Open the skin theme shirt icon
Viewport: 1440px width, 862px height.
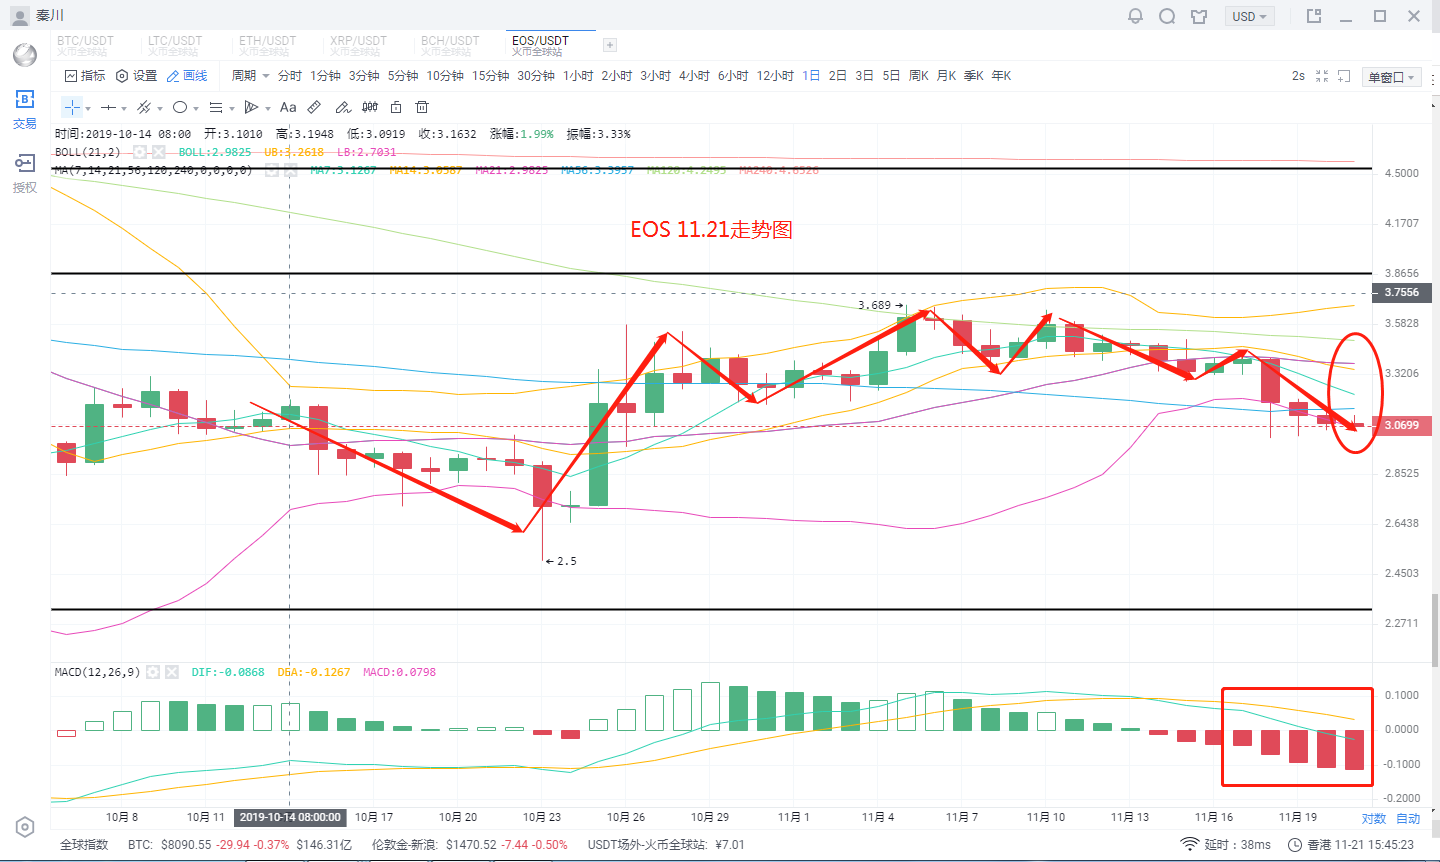(x=1199, y=16)
